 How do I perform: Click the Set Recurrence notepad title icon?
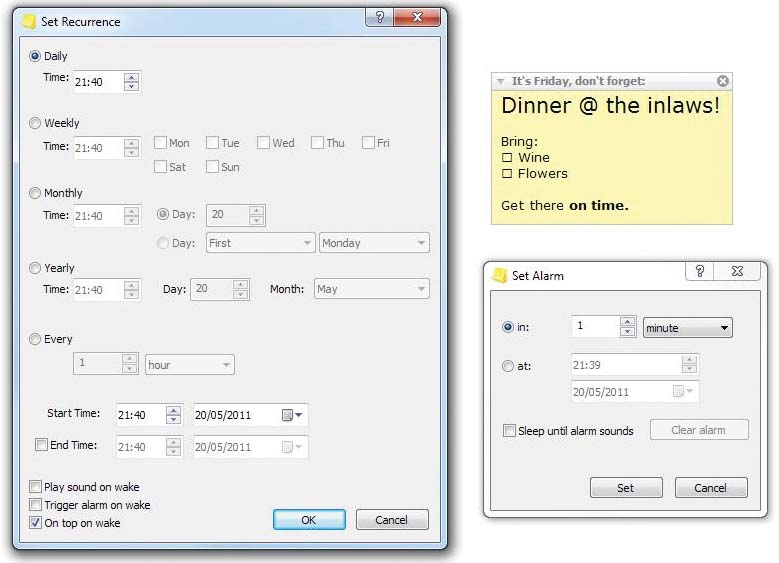click(x=29, y=21)
